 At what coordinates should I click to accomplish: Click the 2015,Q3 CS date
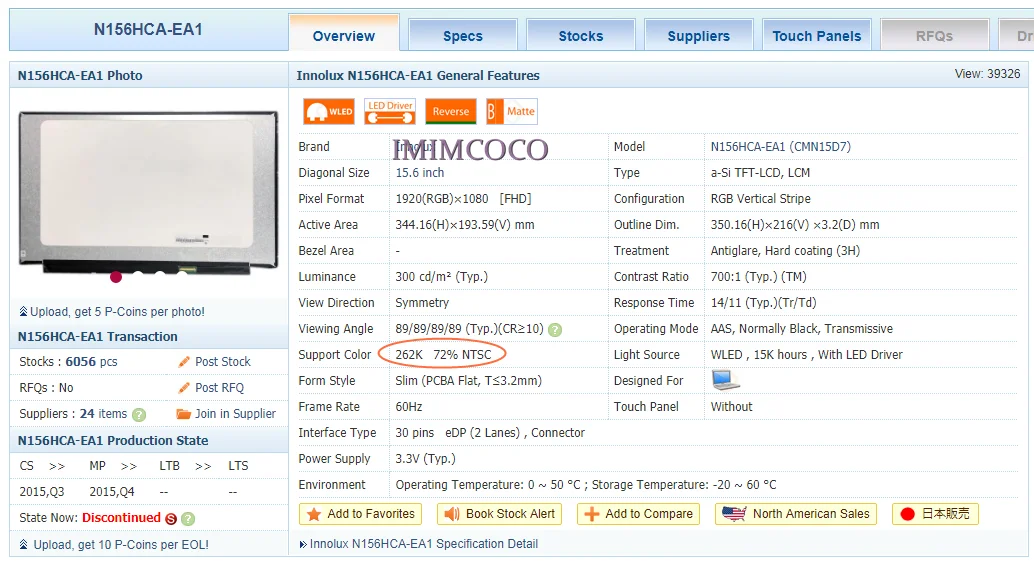point(42,492)
